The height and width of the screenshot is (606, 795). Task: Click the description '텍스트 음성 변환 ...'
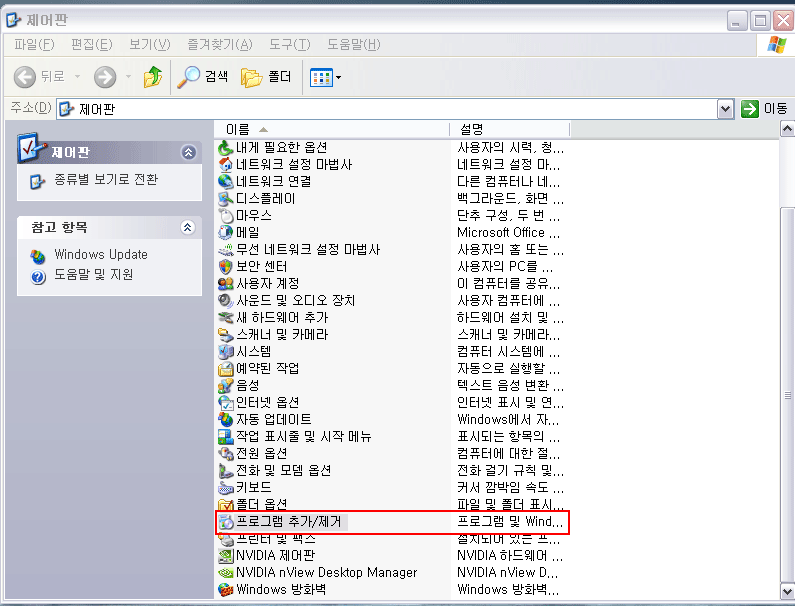pyautogui.click(x=510, y=385)
